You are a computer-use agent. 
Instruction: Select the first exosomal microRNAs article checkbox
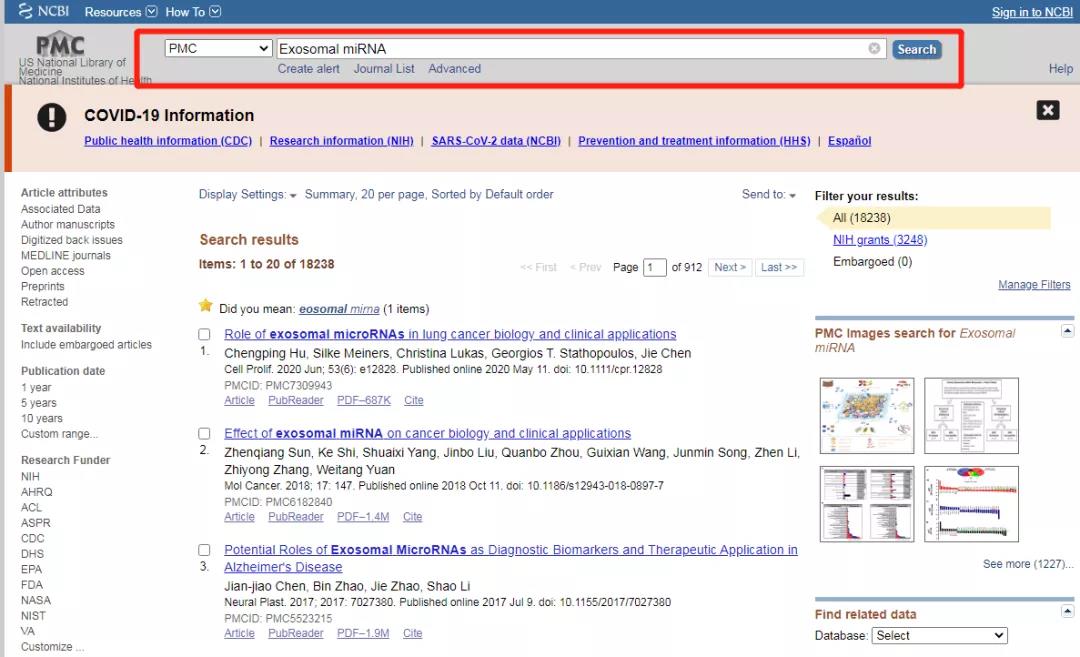204,333
